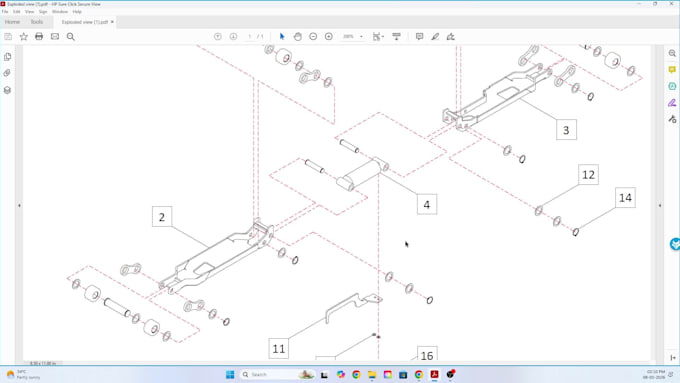This screenshot has height=383, width=680.
Task: Select the arrow Selection tool
Action: click(x=282, y=37)
